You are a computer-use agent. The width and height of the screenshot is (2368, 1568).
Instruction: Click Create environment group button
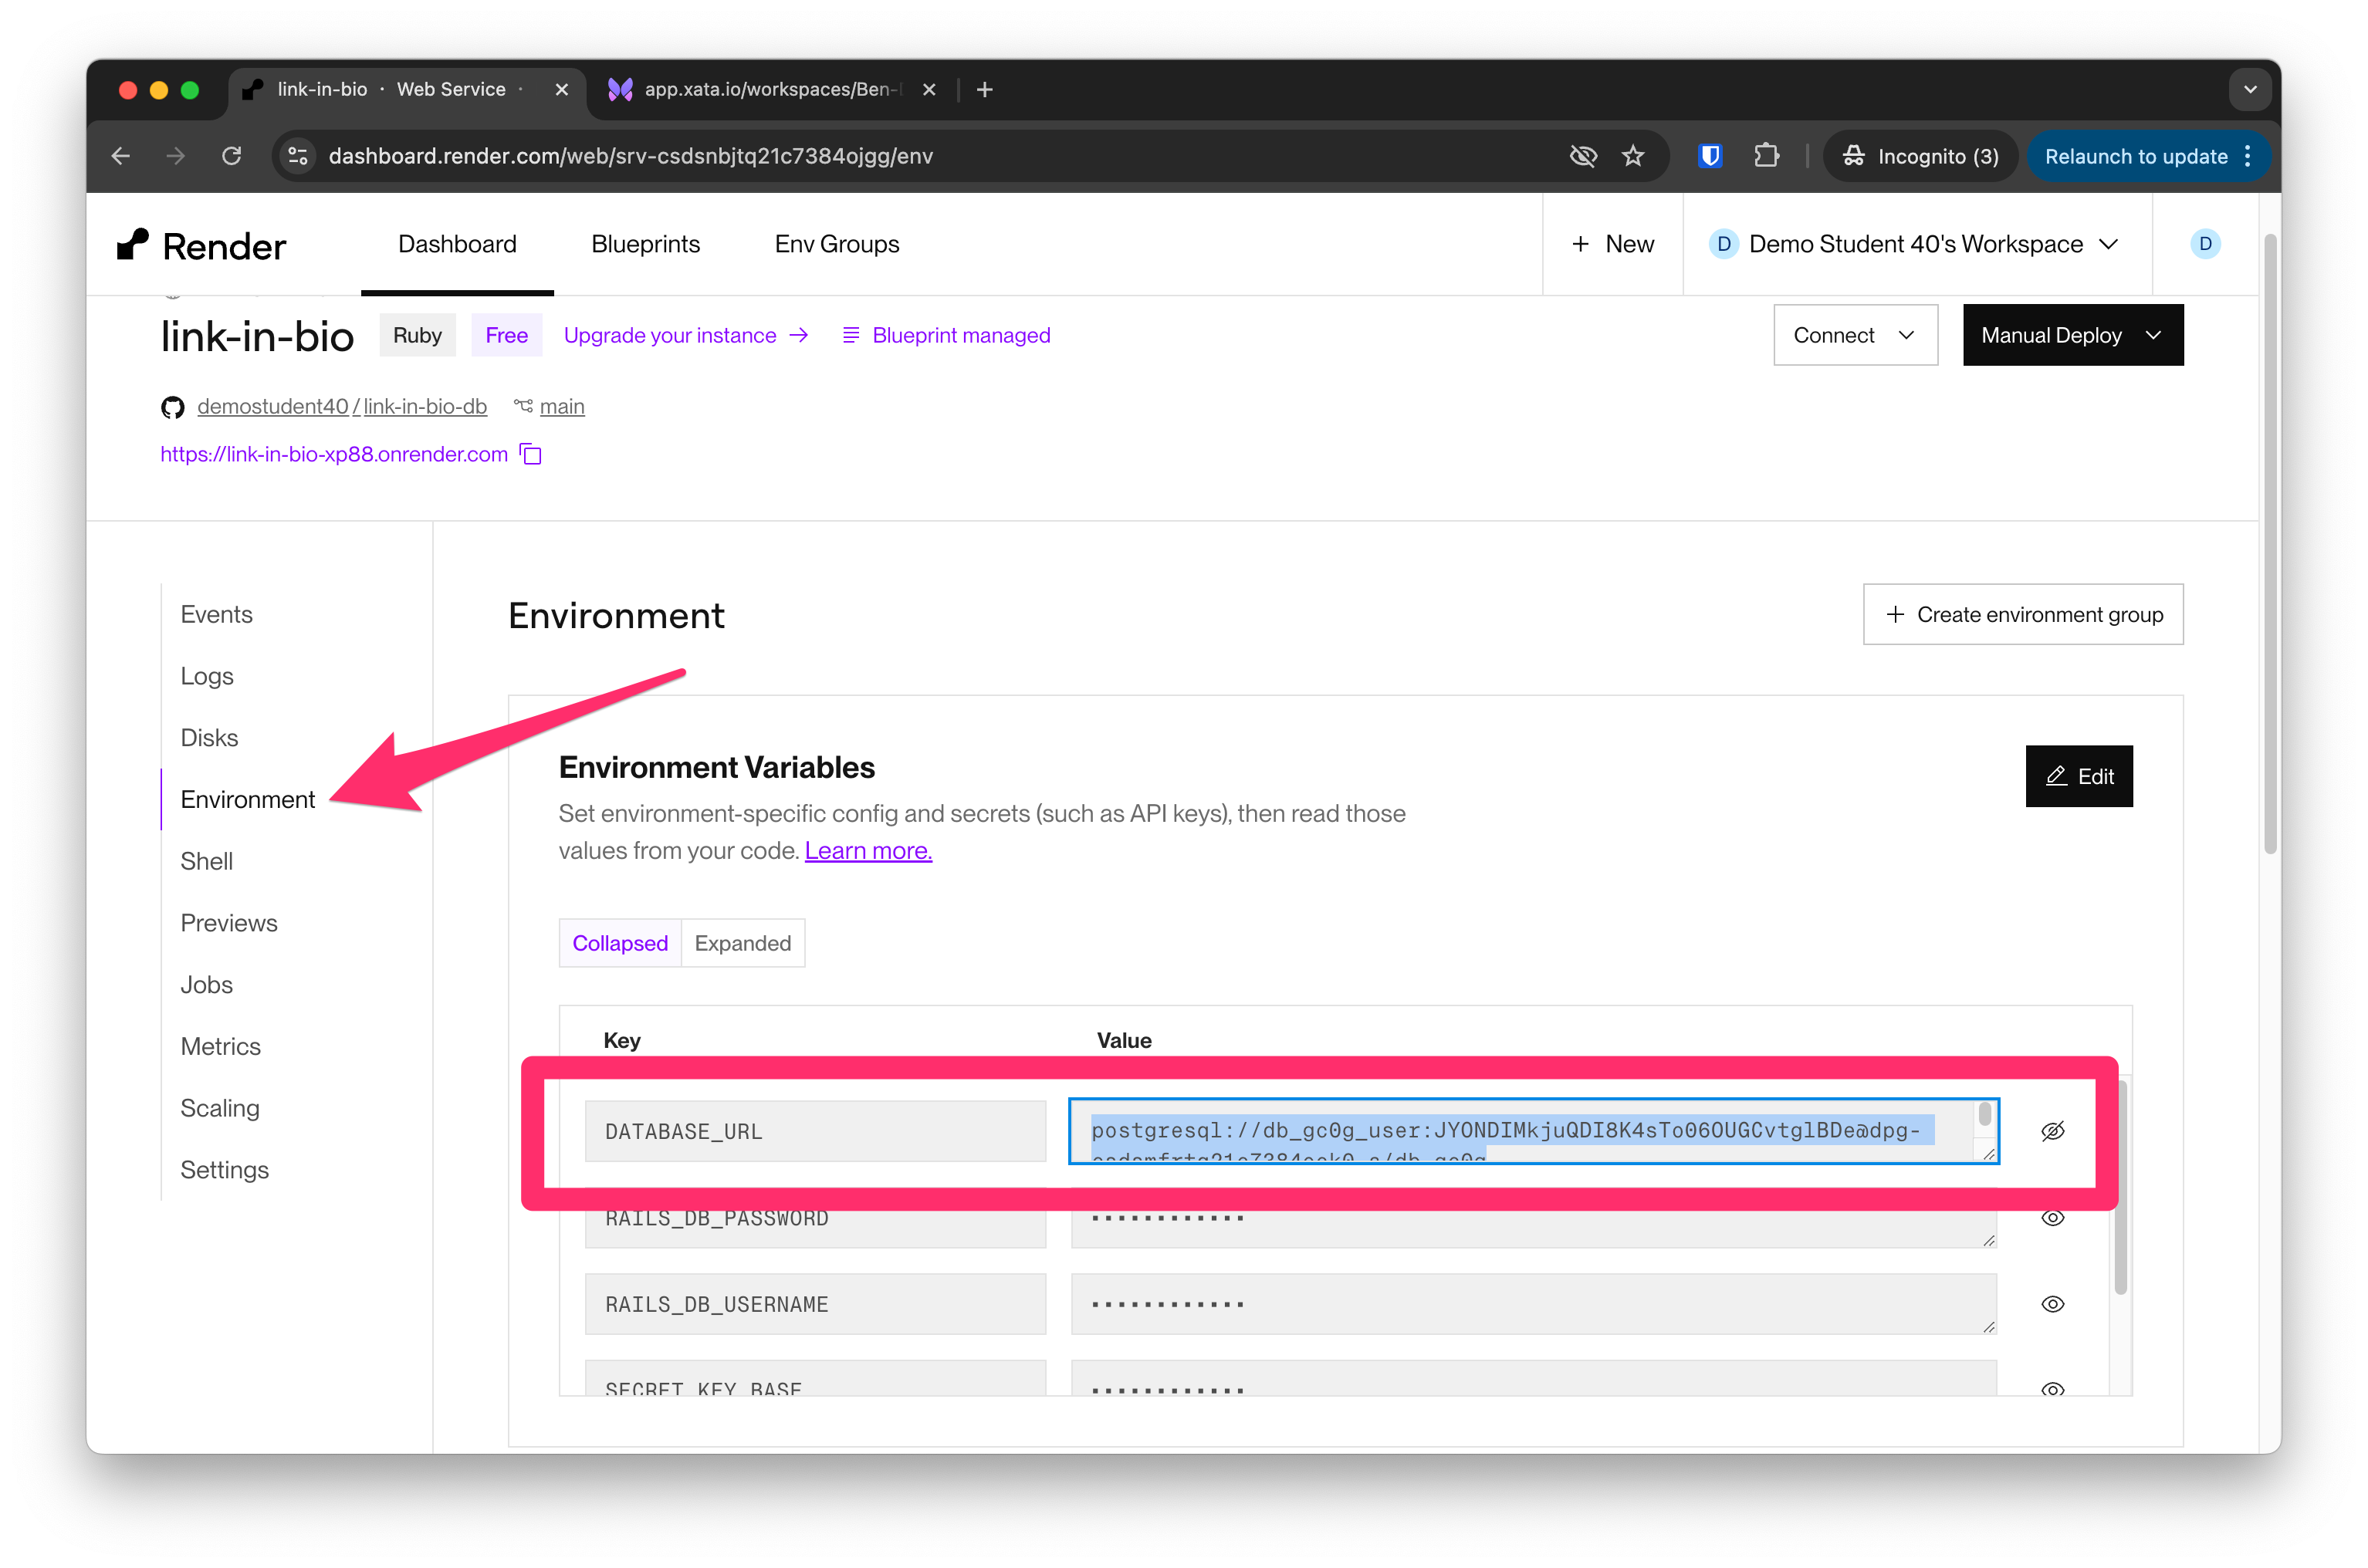point(2023,614)
